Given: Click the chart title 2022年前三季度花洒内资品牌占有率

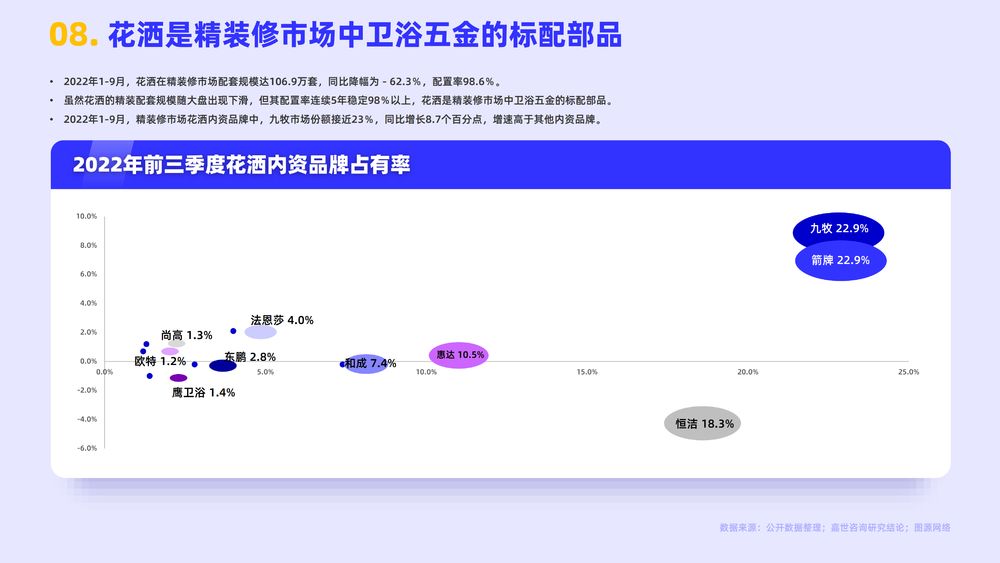Looking at the screenshot, I should click(x=241, y=165).
